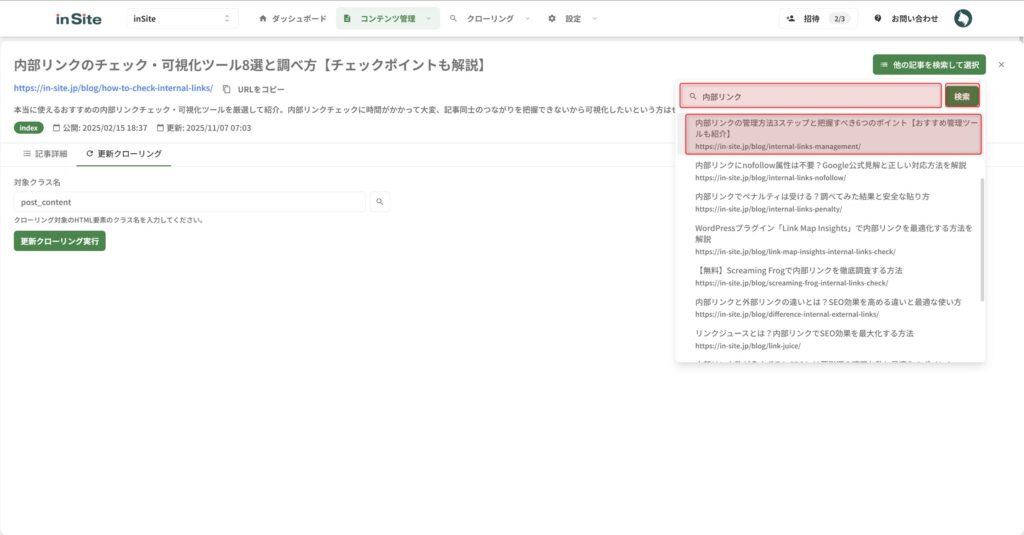Click the 検索 button
This screenshot has height=535, width=1024.
(962, 96)
